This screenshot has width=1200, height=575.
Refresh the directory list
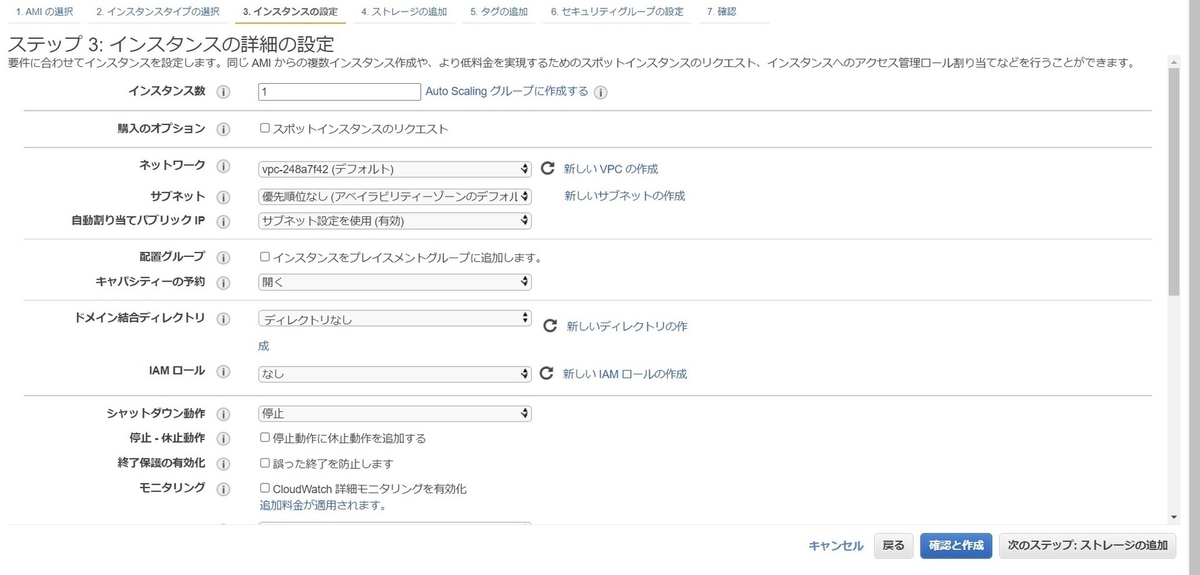pyautogui.click(x=549, y=325)
